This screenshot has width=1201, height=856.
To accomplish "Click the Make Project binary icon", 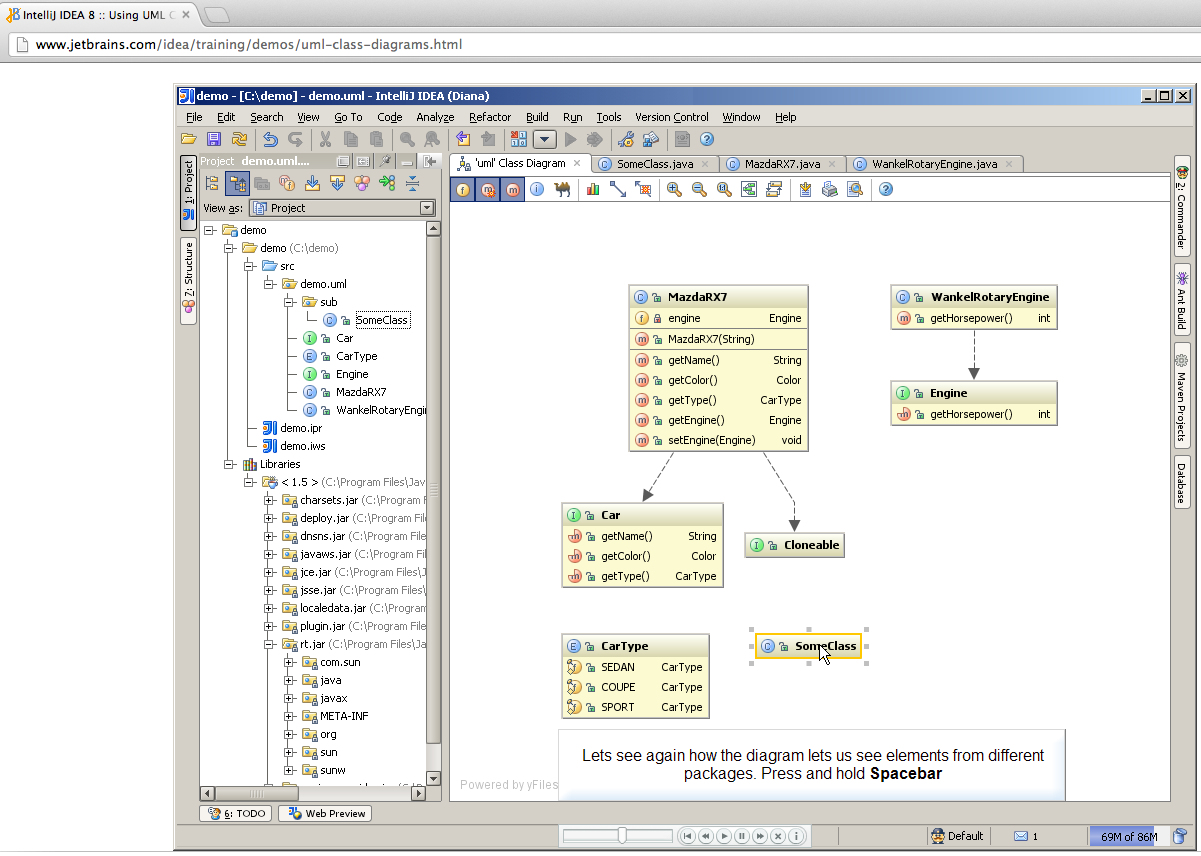I will (518, 140).
